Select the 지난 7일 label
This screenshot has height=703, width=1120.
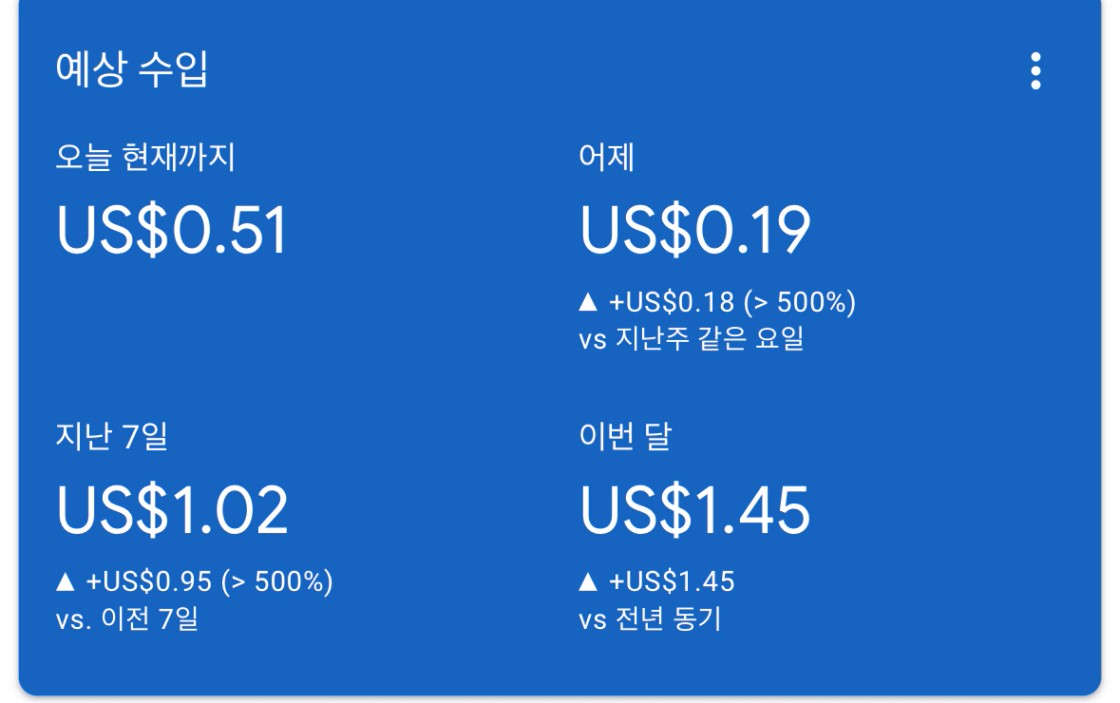112,437
